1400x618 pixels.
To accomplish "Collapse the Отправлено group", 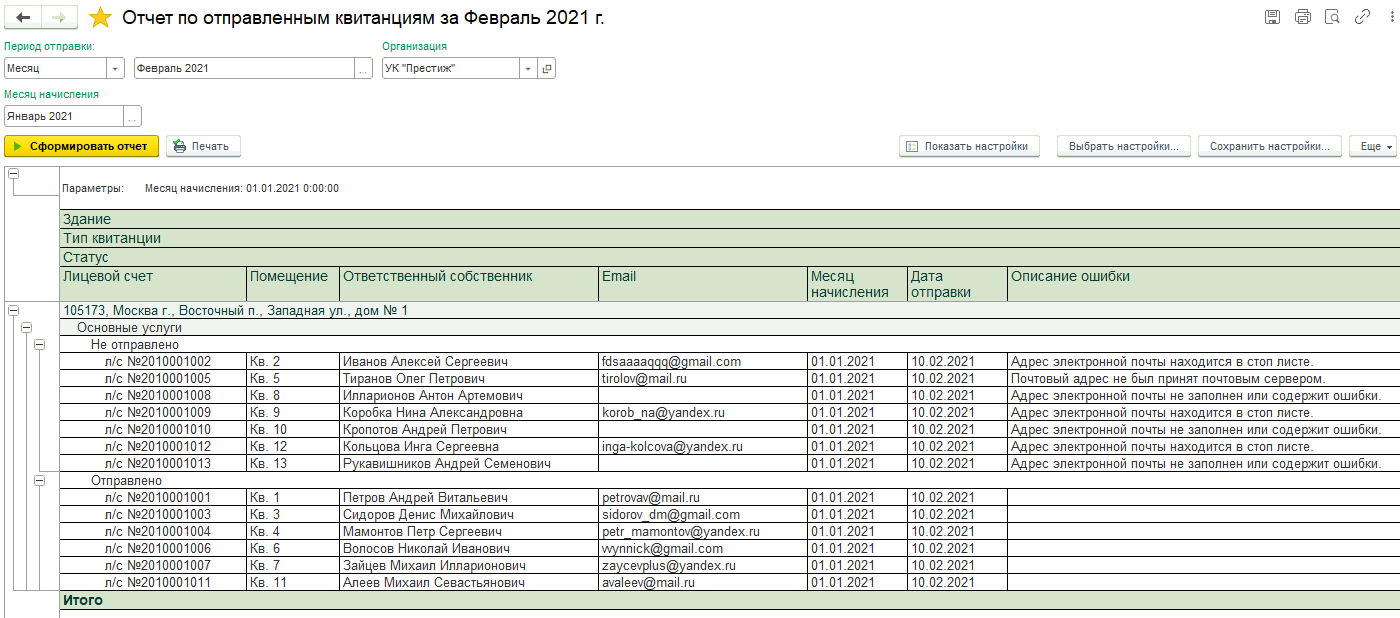I will click(x=39, y=480).
